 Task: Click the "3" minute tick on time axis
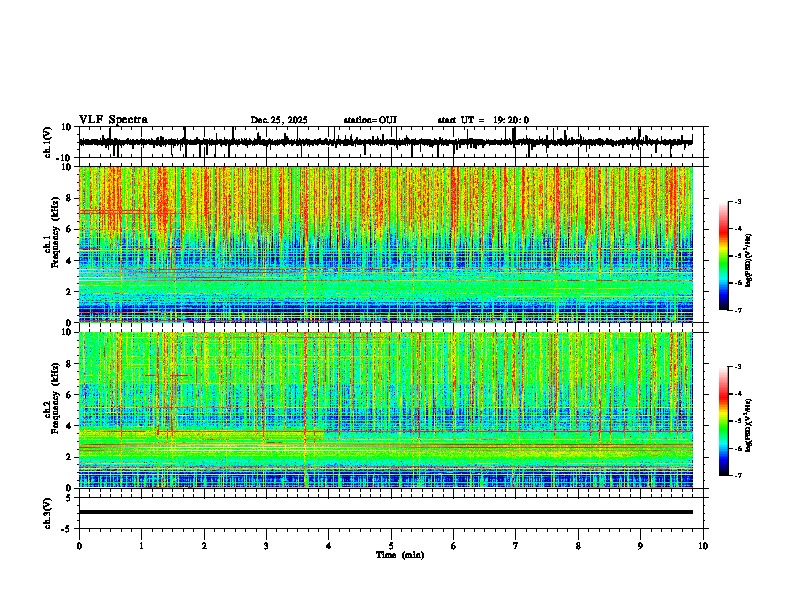point(266,546)
